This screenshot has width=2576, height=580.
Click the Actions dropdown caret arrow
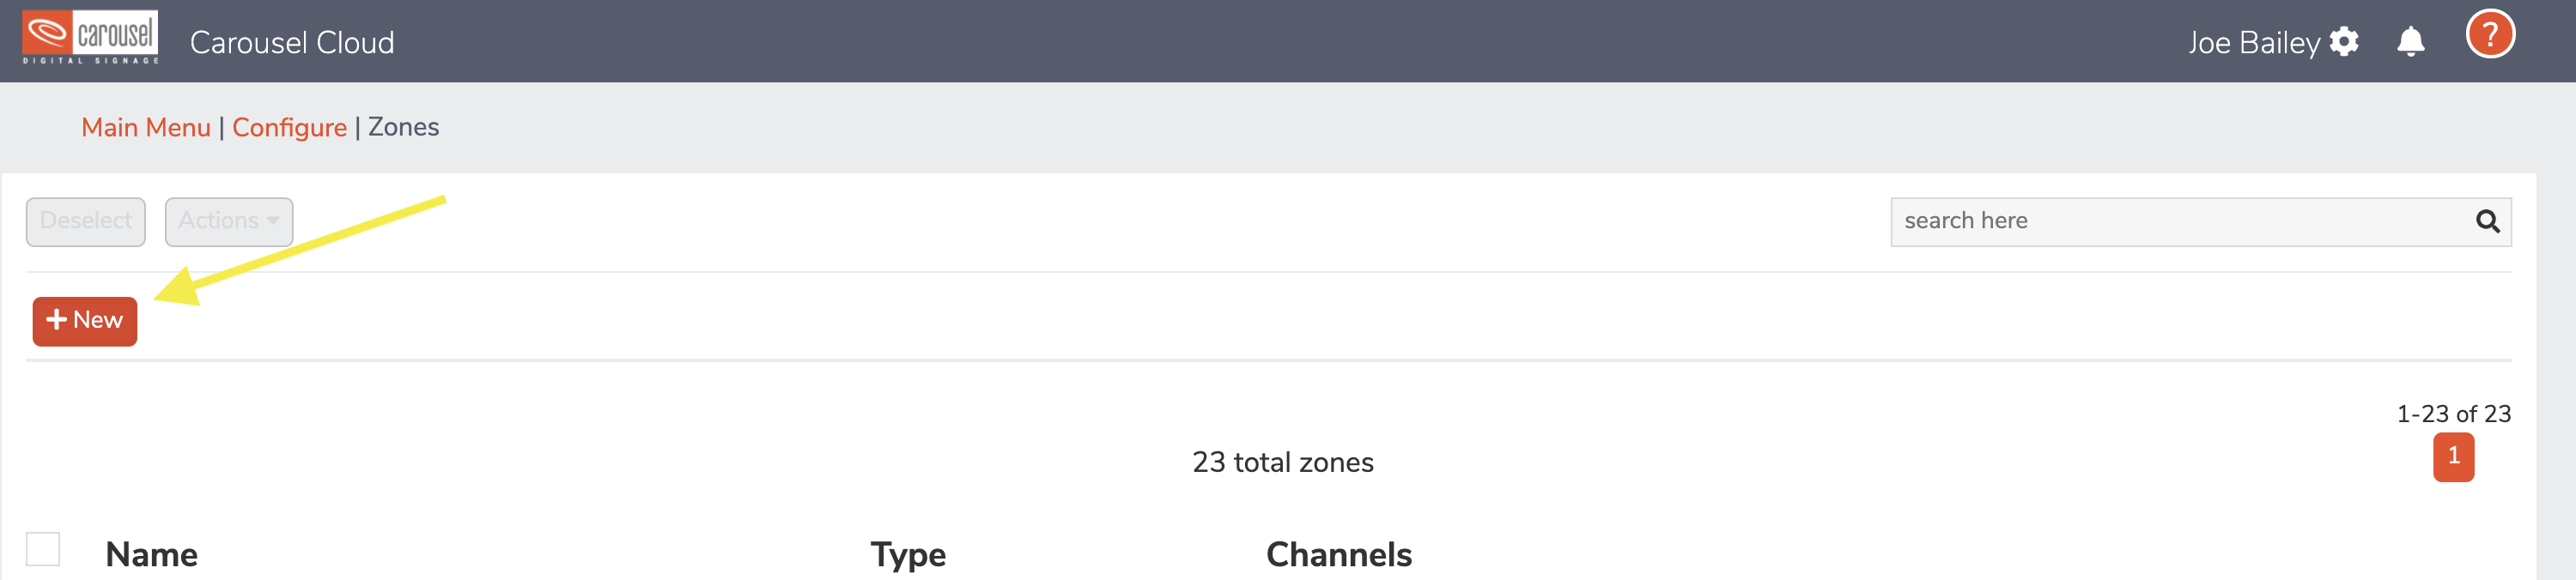(x=272, y=221)
